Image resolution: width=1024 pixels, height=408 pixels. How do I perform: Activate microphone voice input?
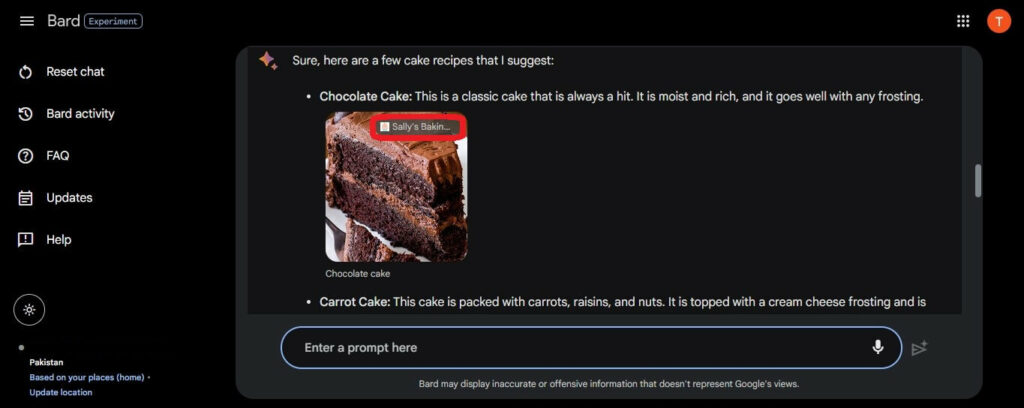click(878, 347)
